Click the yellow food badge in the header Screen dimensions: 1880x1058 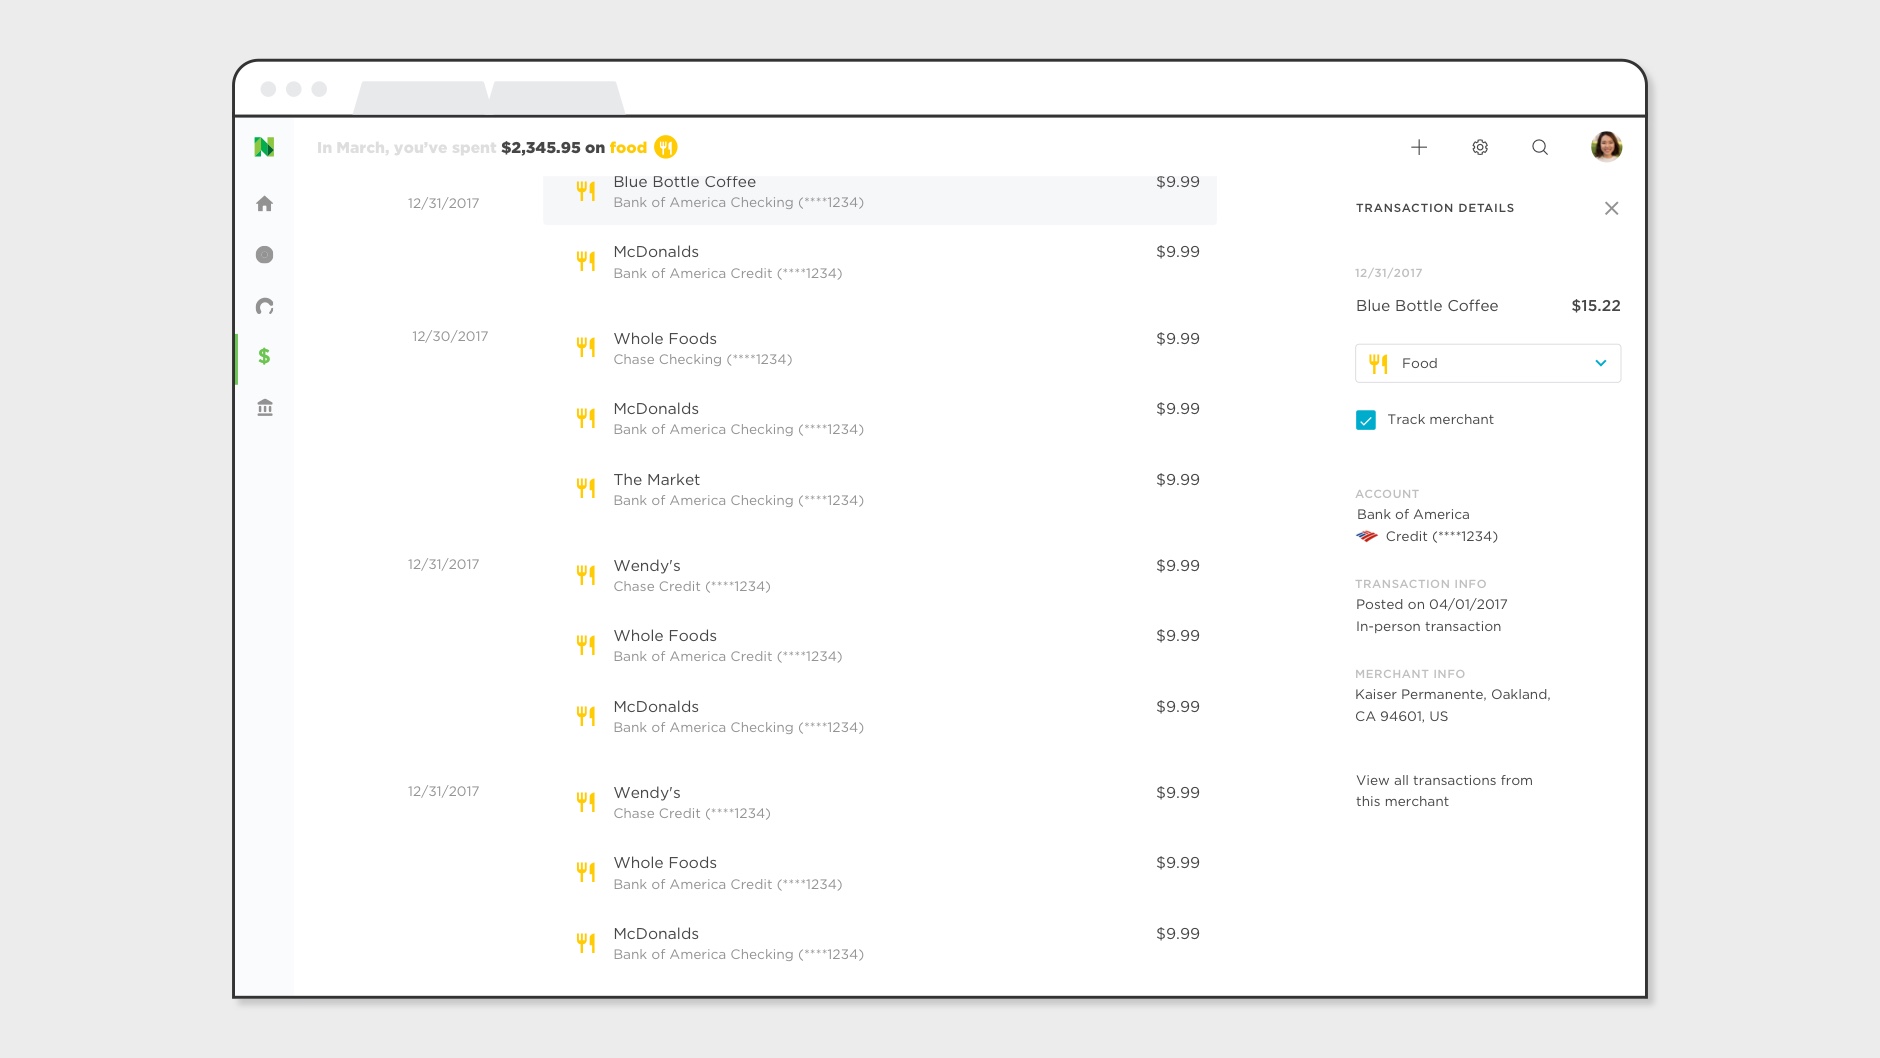click(x=666, y=147)
